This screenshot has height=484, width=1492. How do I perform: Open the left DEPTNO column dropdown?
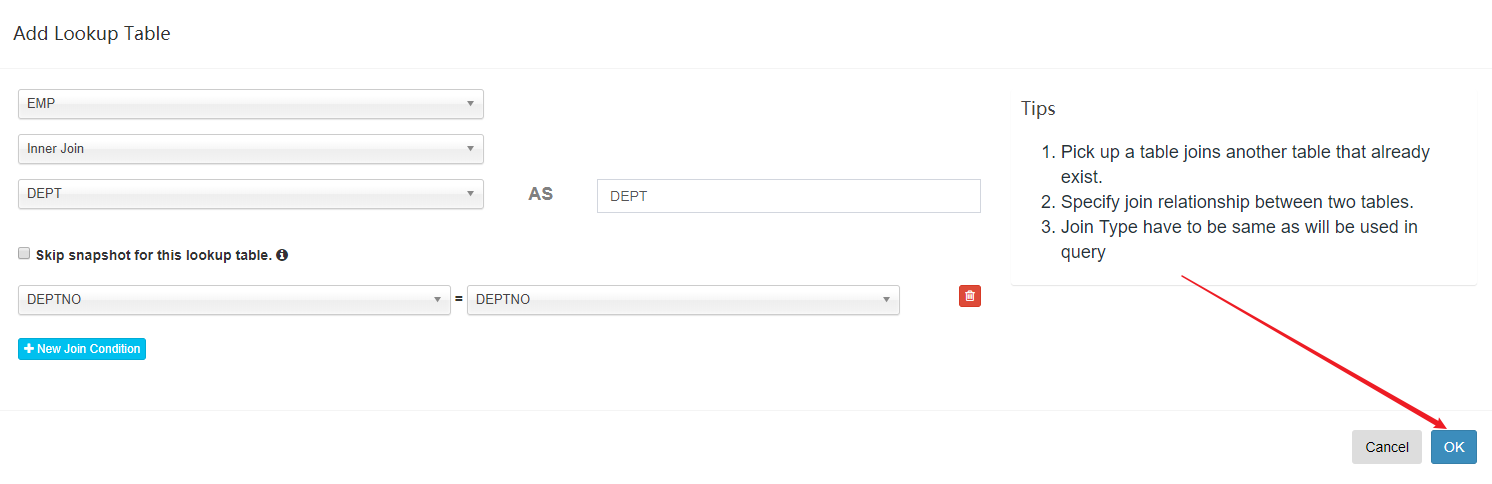[x=234, y=300]
